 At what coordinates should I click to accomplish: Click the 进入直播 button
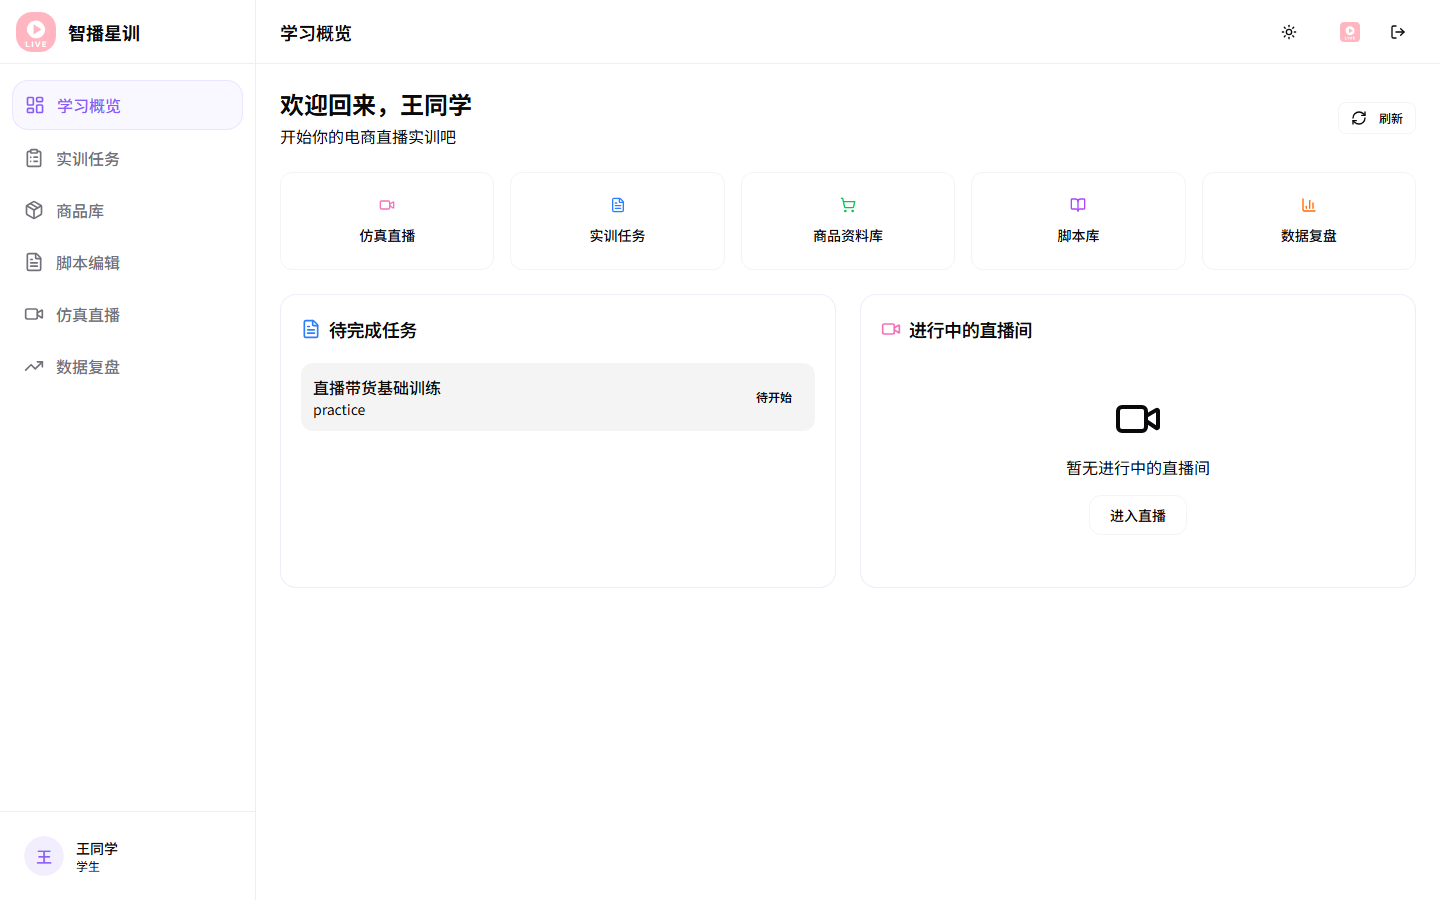coord(1137,514)
